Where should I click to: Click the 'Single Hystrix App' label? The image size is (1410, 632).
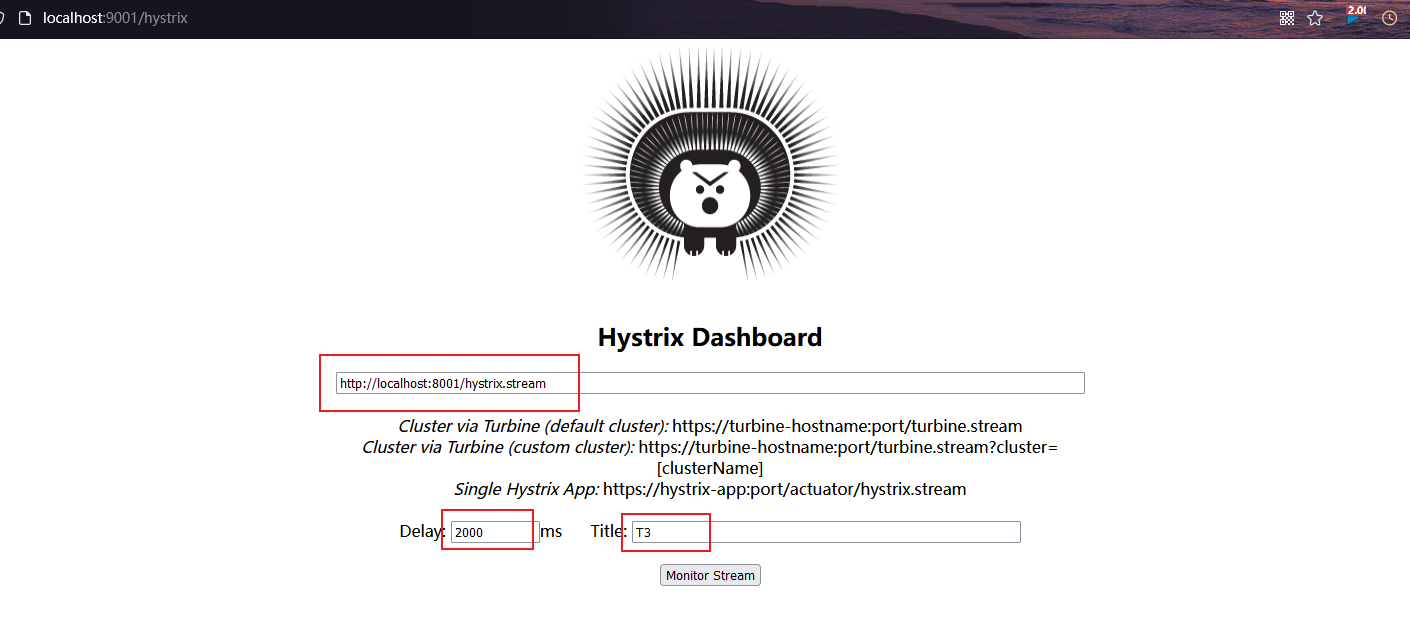click(x=526, y=489)
